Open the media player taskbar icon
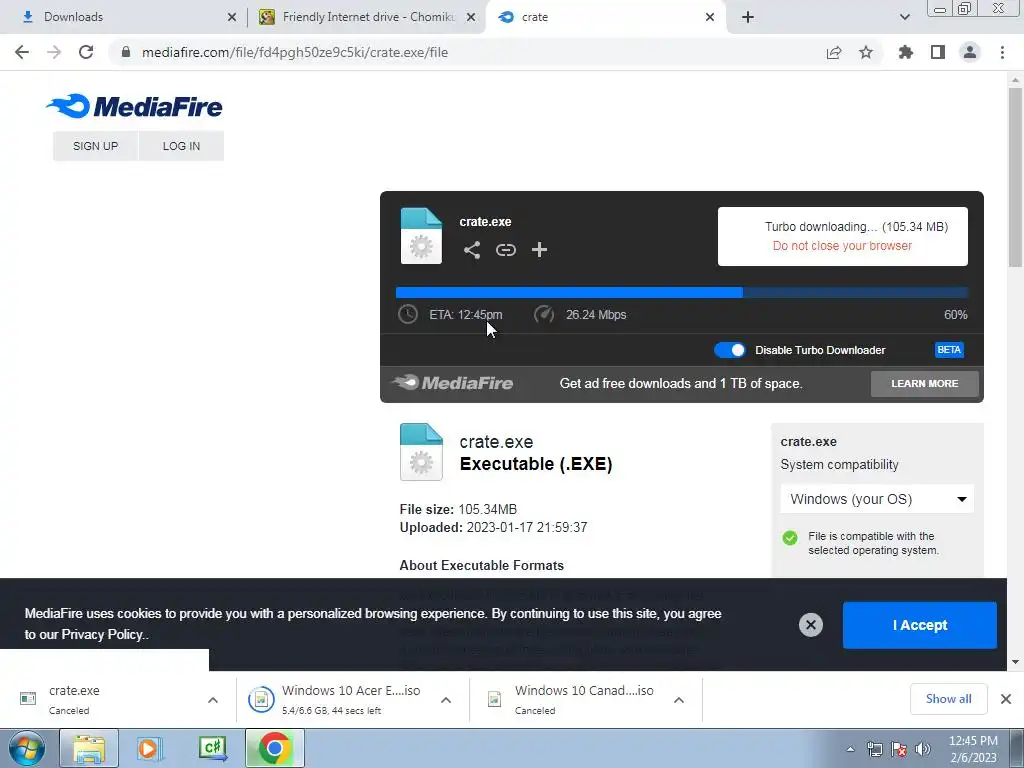The width and height of the screenshot is (1024, 768). tap(150, 748)
